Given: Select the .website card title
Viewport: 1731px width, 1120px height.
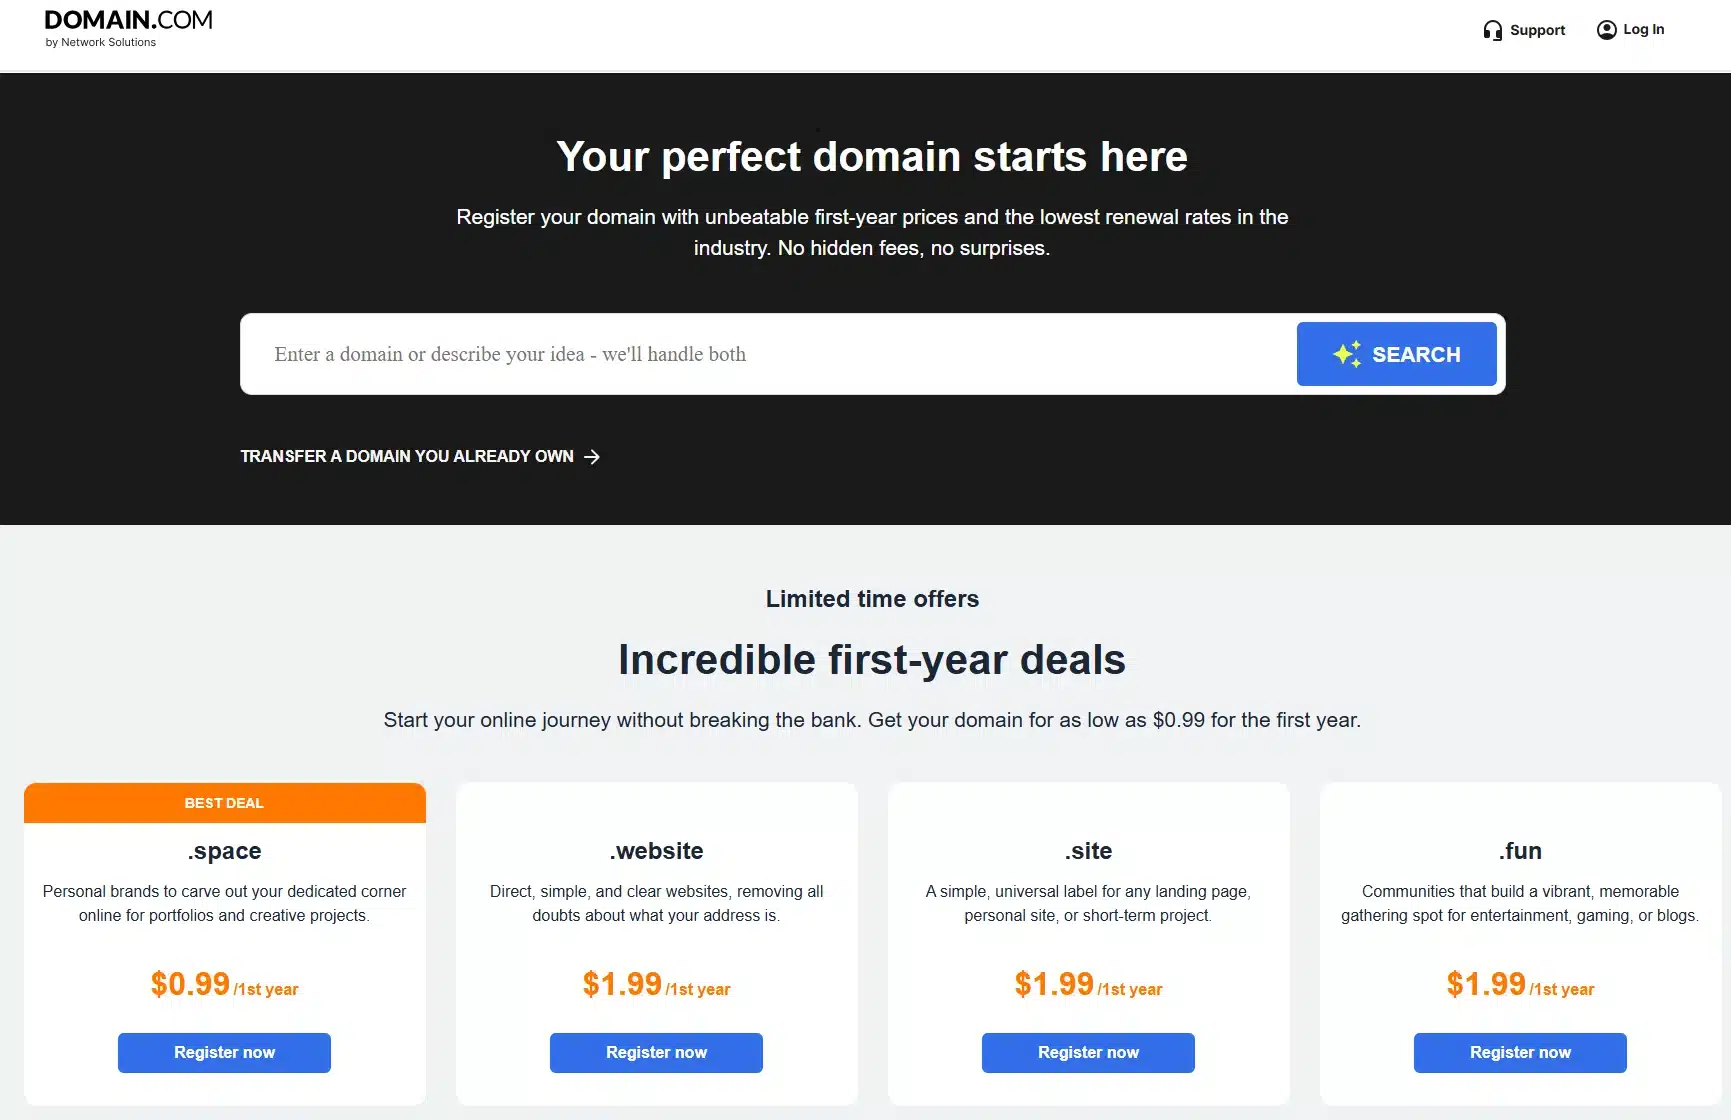Looking at the screenshot, I should click(x=656, y=851).
